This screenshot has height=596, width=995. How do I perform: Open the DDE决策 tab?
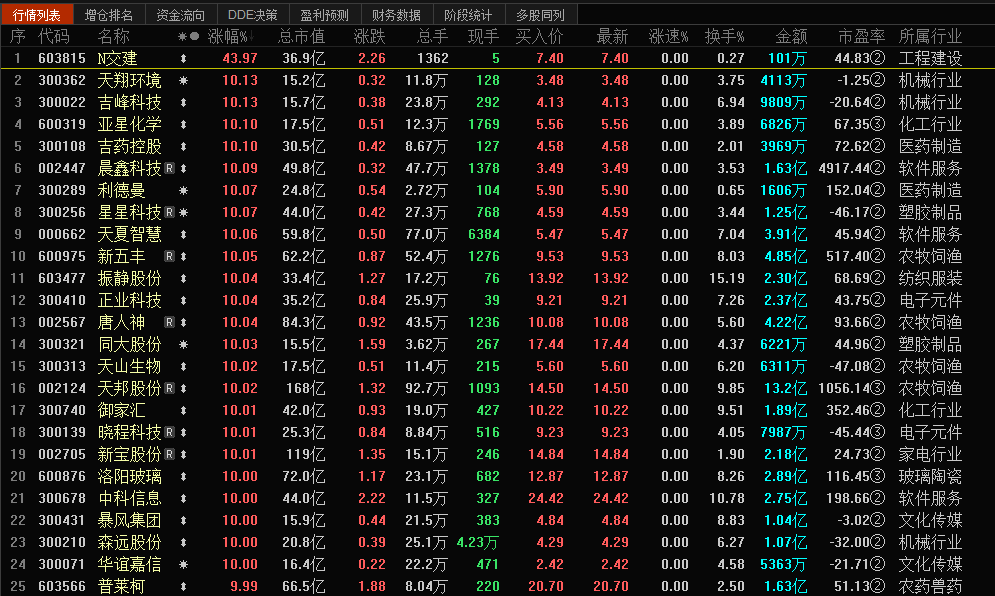point(252,15)
